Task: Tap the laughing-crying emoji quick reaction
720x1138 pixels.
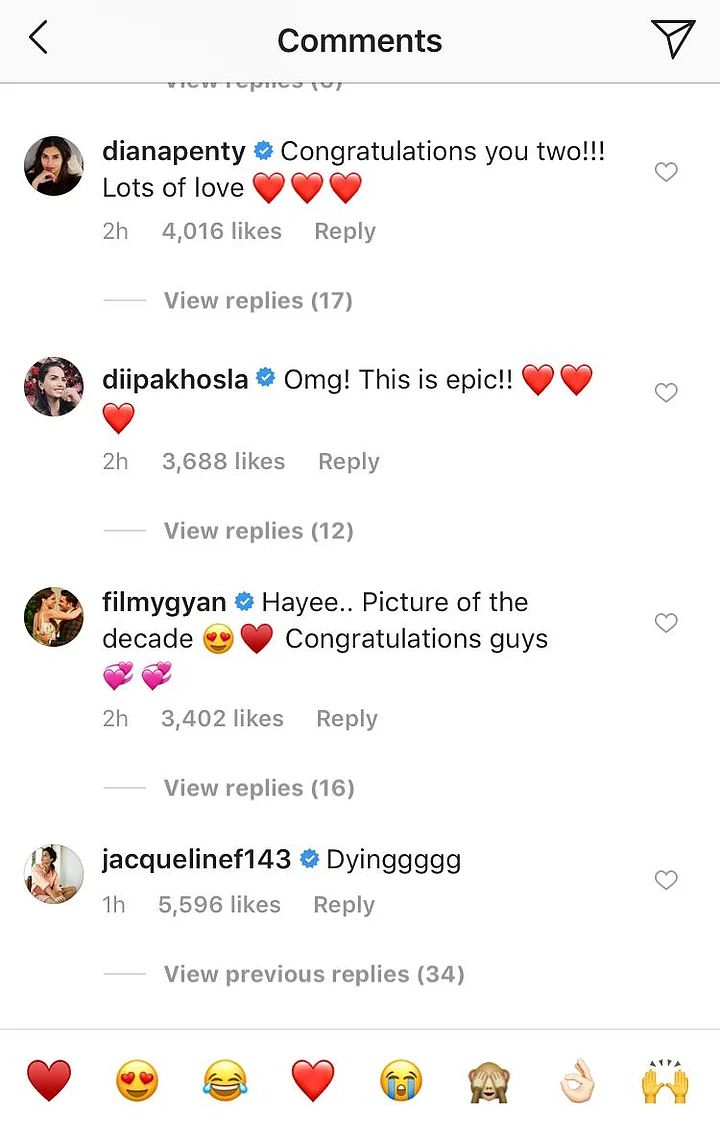Action: [225, 1081]
